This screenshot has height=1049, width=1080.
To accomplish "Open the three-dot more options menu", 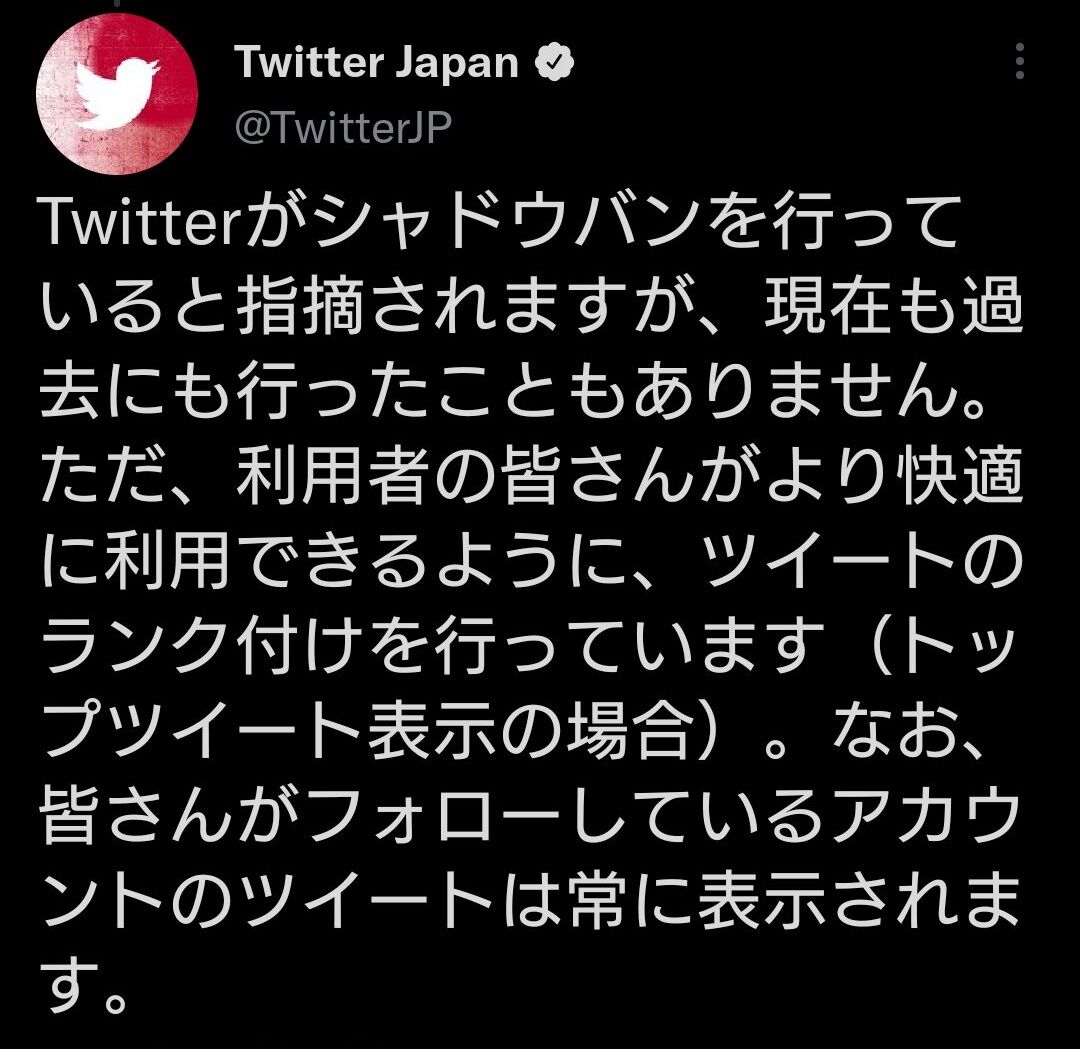I will (x=1020, y=61).
